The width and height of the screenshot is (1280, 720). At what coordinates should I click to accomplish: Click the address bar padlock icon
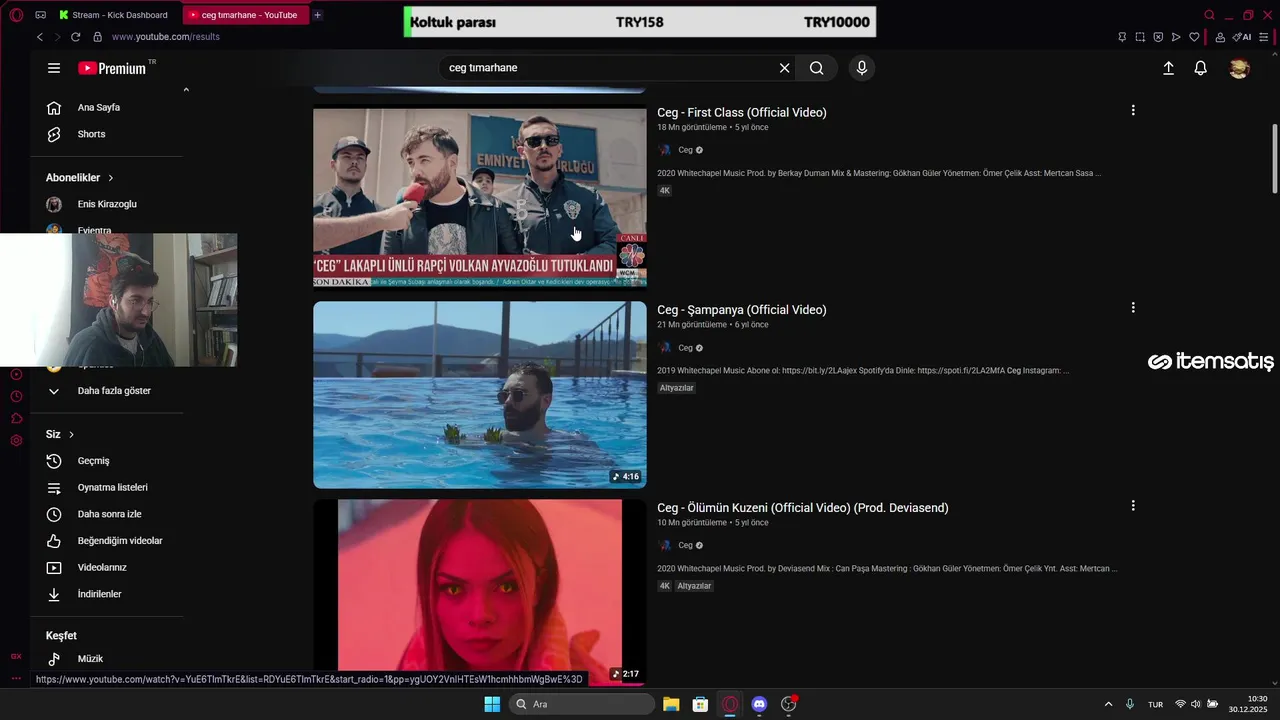[98, 37]
